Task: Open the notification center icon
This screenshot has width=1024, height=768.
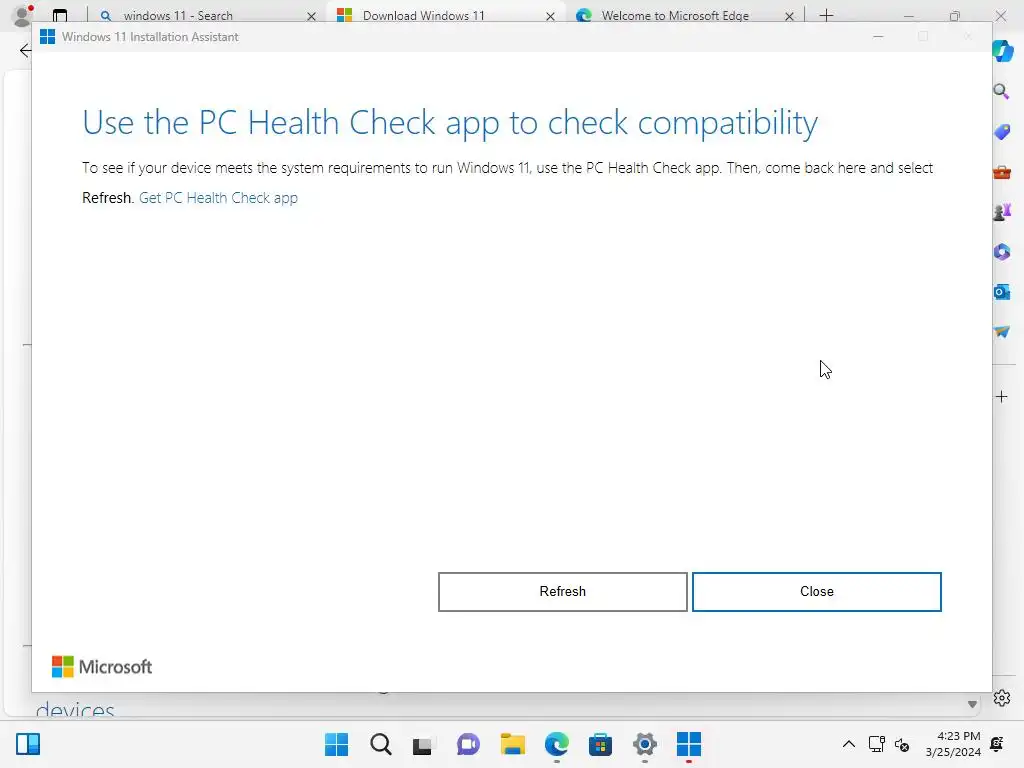Action: pos(997,744)
